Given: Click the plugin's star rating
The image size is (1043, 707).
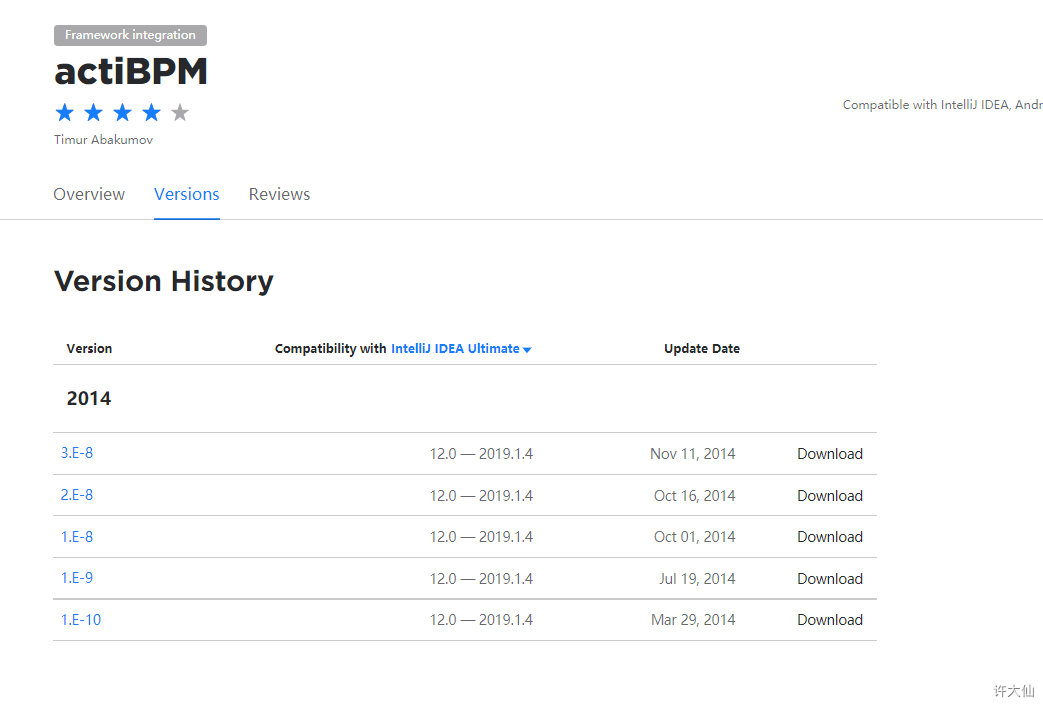Looking at the screenshot, I should [122, 112].
